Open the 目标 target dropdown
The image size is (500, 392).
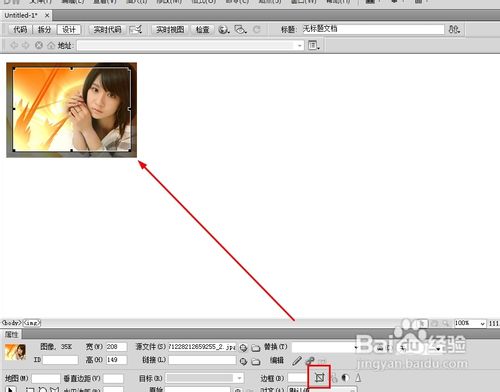pyautogui.click(x=239, y=378)
